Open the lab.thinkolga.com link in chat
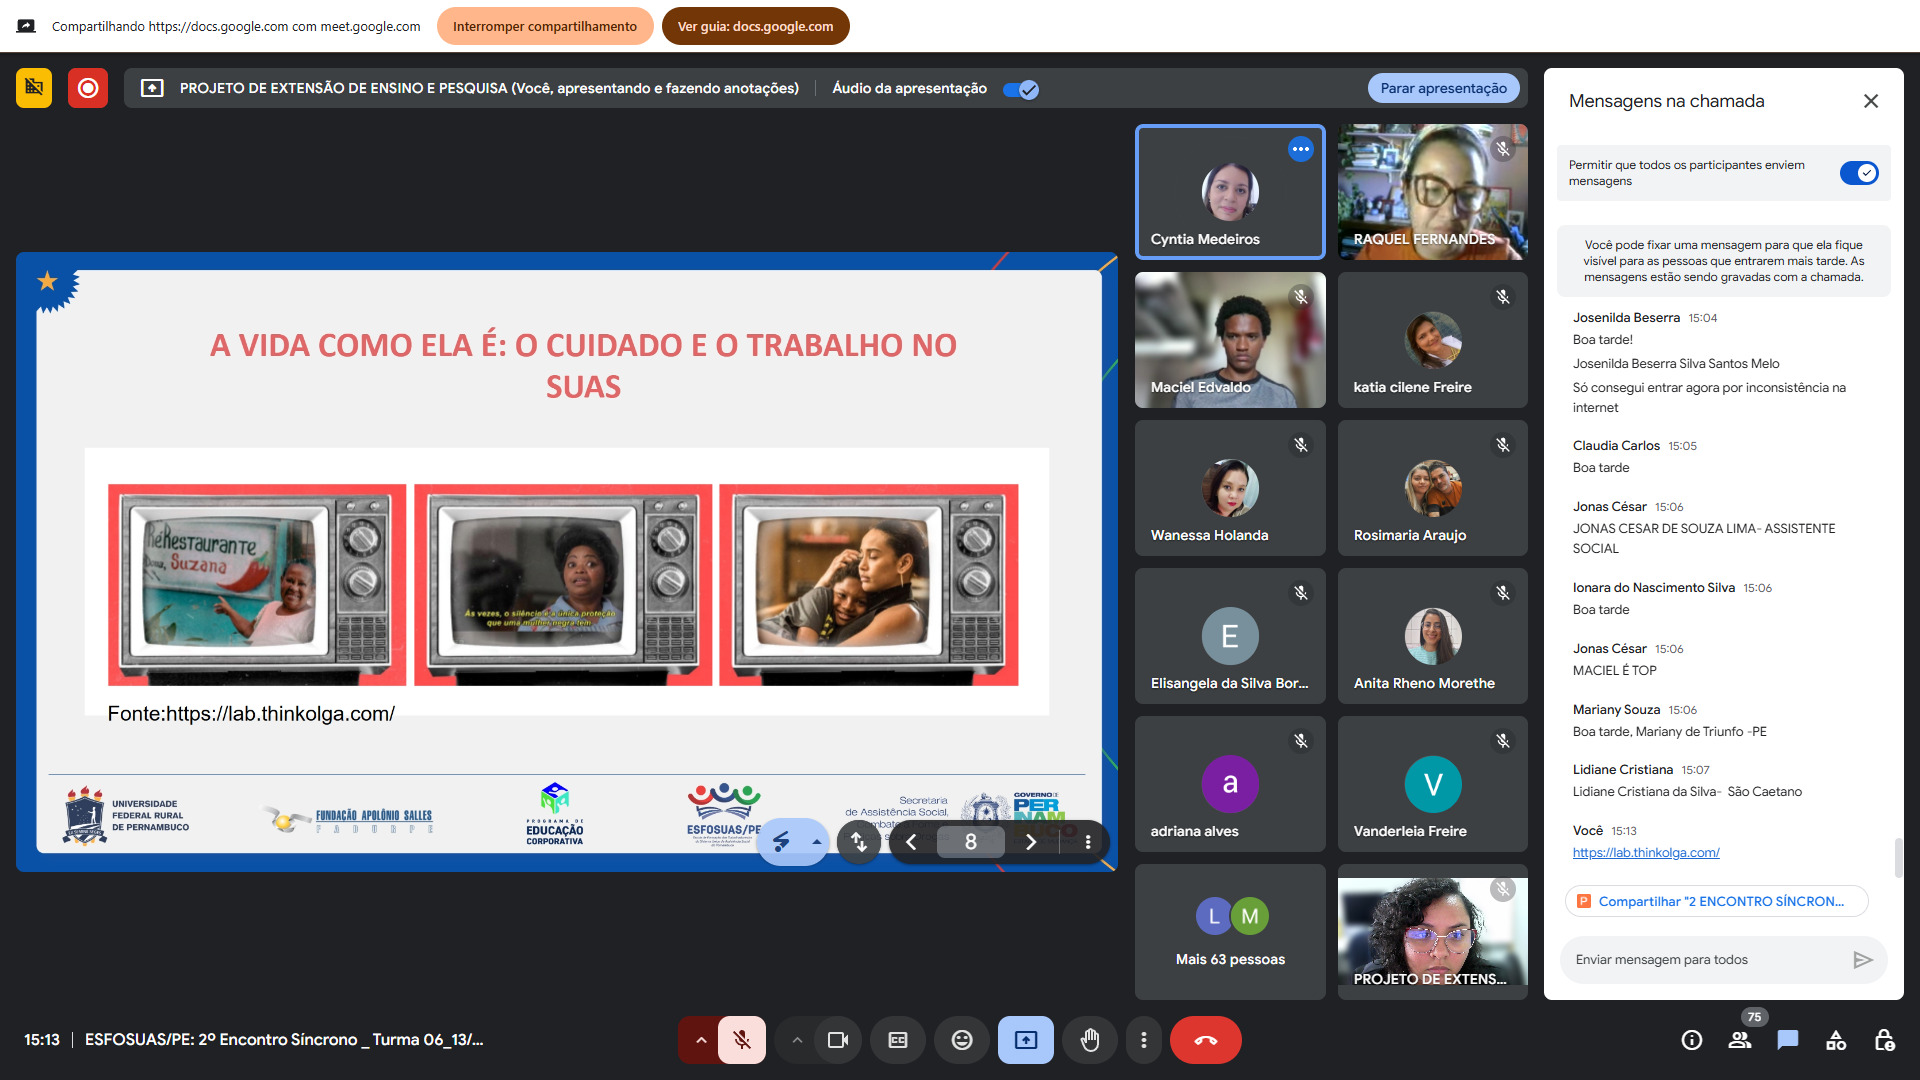Image resolution: width=1920 pixels, height=1080 pixels. pyautogui.click(x=1646, y=852)
